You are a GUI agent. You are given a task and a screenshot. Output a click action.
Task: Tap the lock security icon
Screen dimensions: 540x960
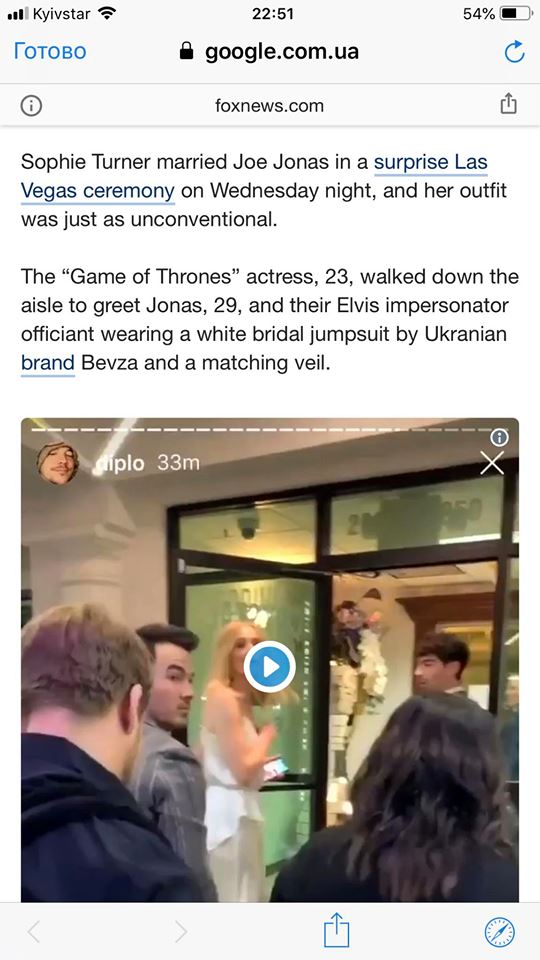pyautogui.click(x=186, y=51)
